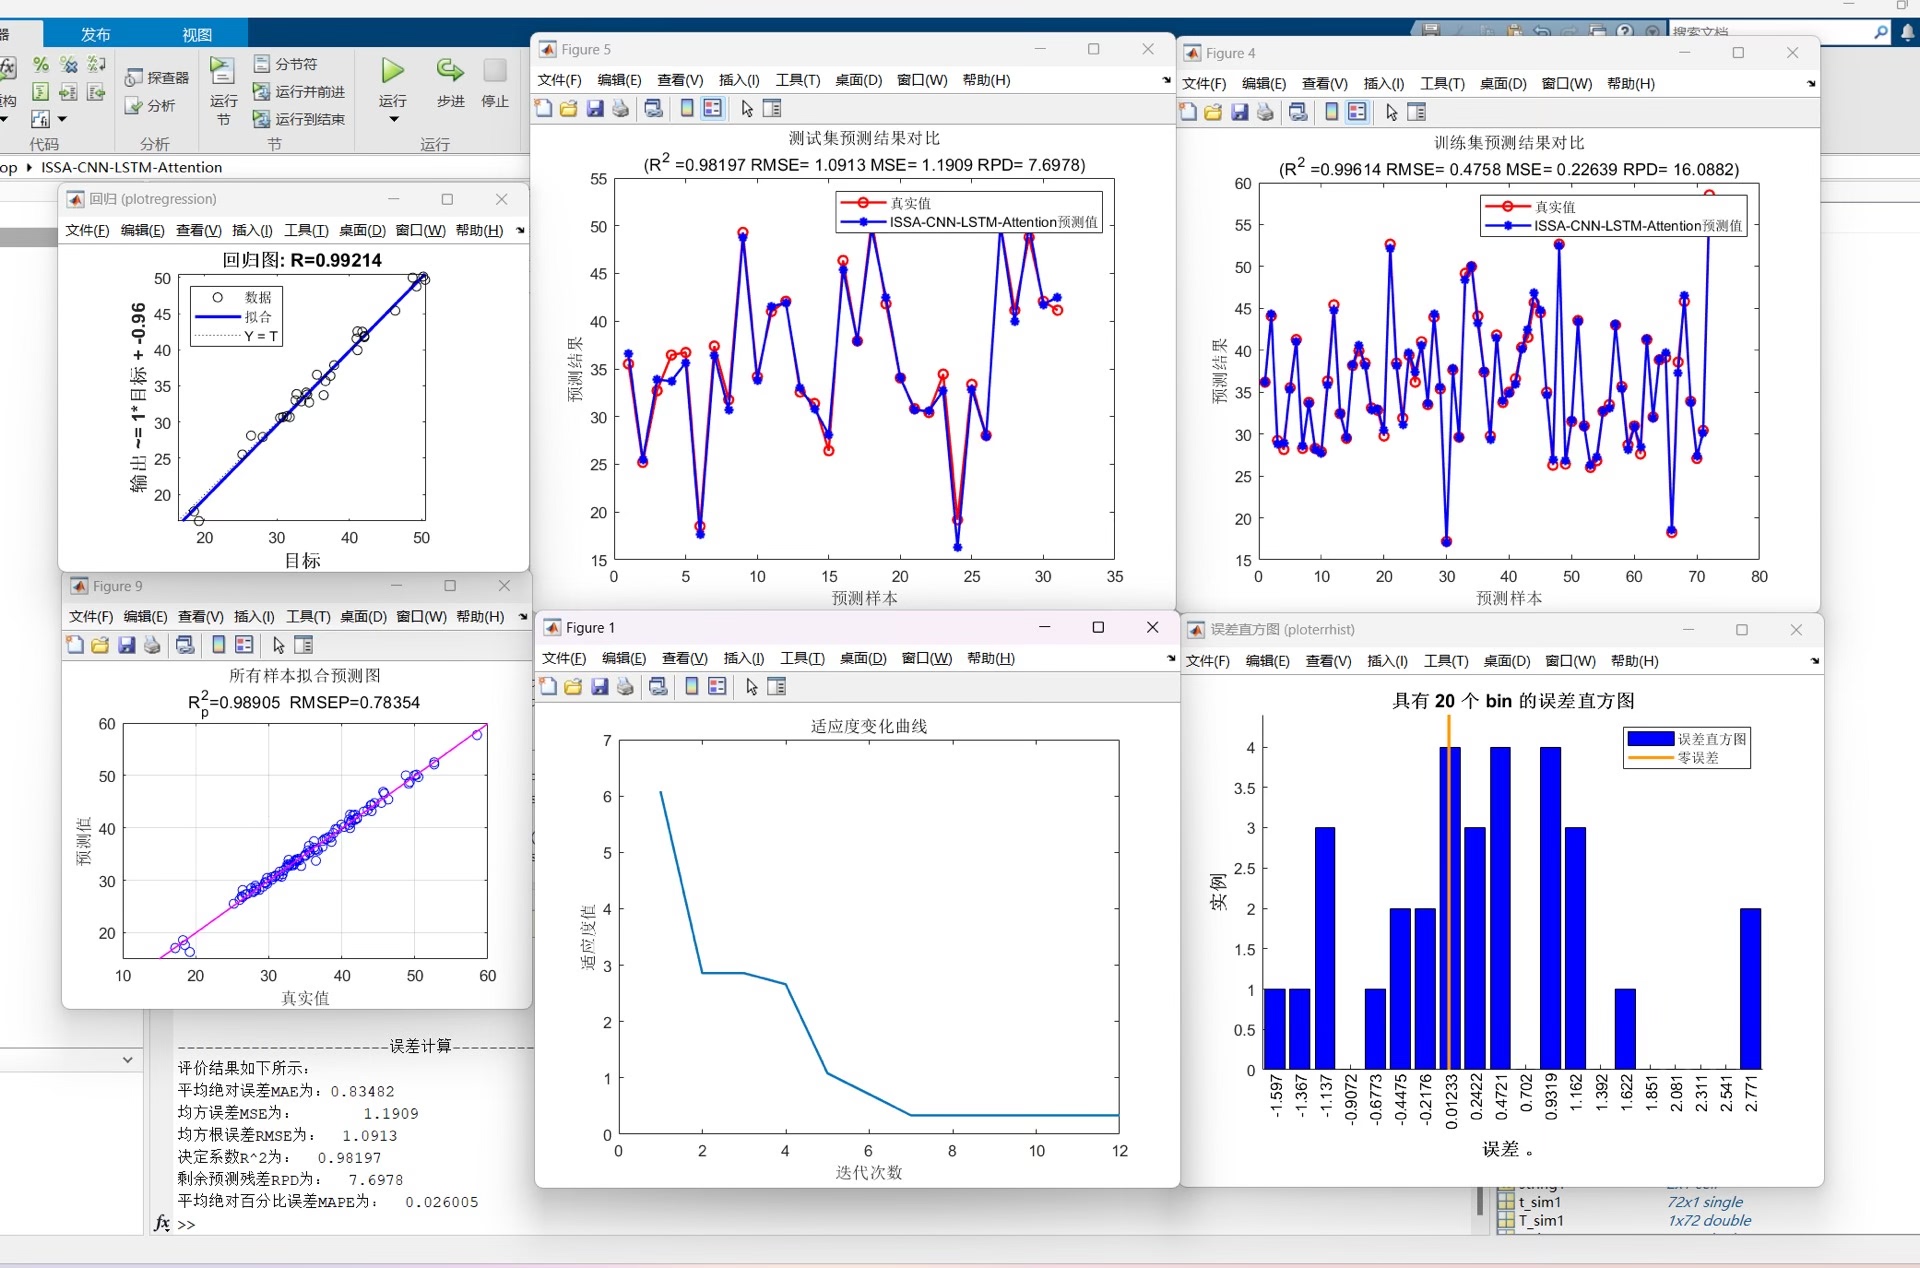Toggle Insert Legend button in Figure 5 toolbar
This screenshot has width=1920, height=1268.
click(x=712, y=109)
